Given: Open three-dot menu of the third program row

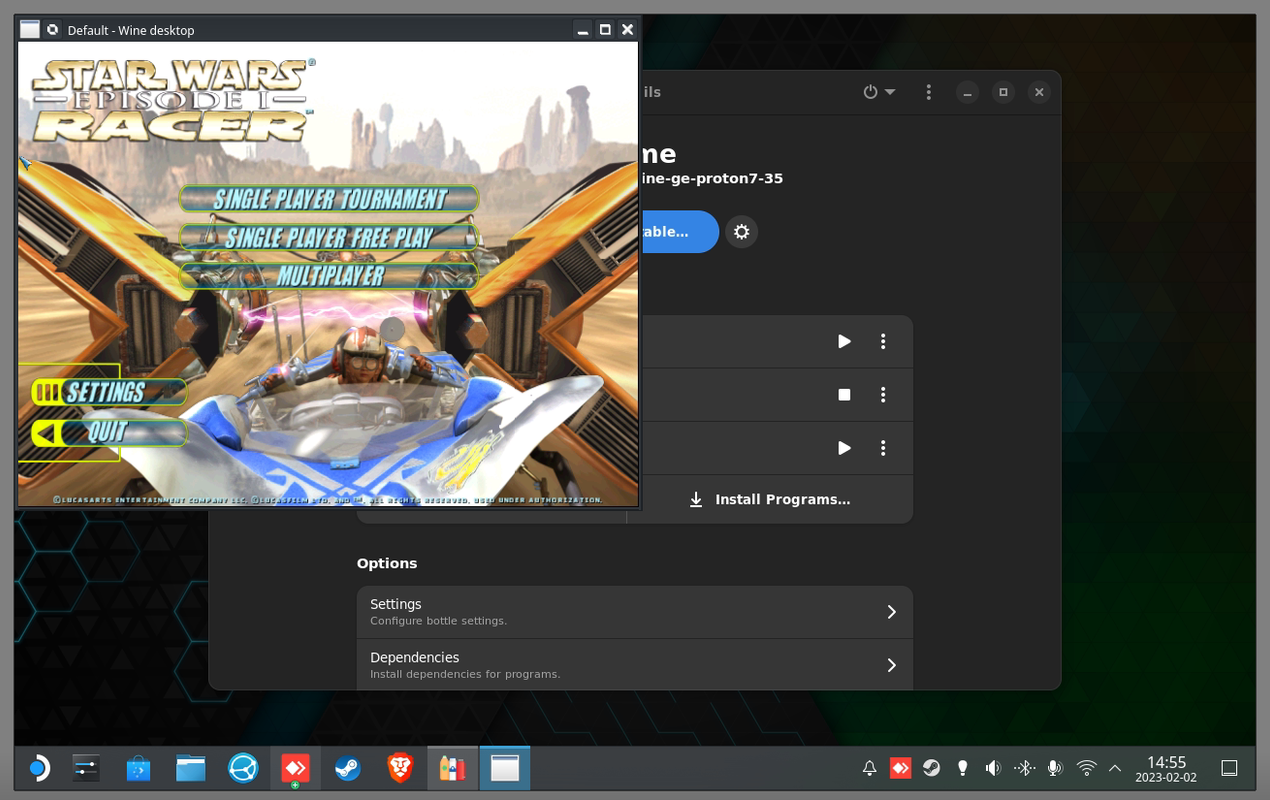Looking at the screenshot, I should (883, 448).
